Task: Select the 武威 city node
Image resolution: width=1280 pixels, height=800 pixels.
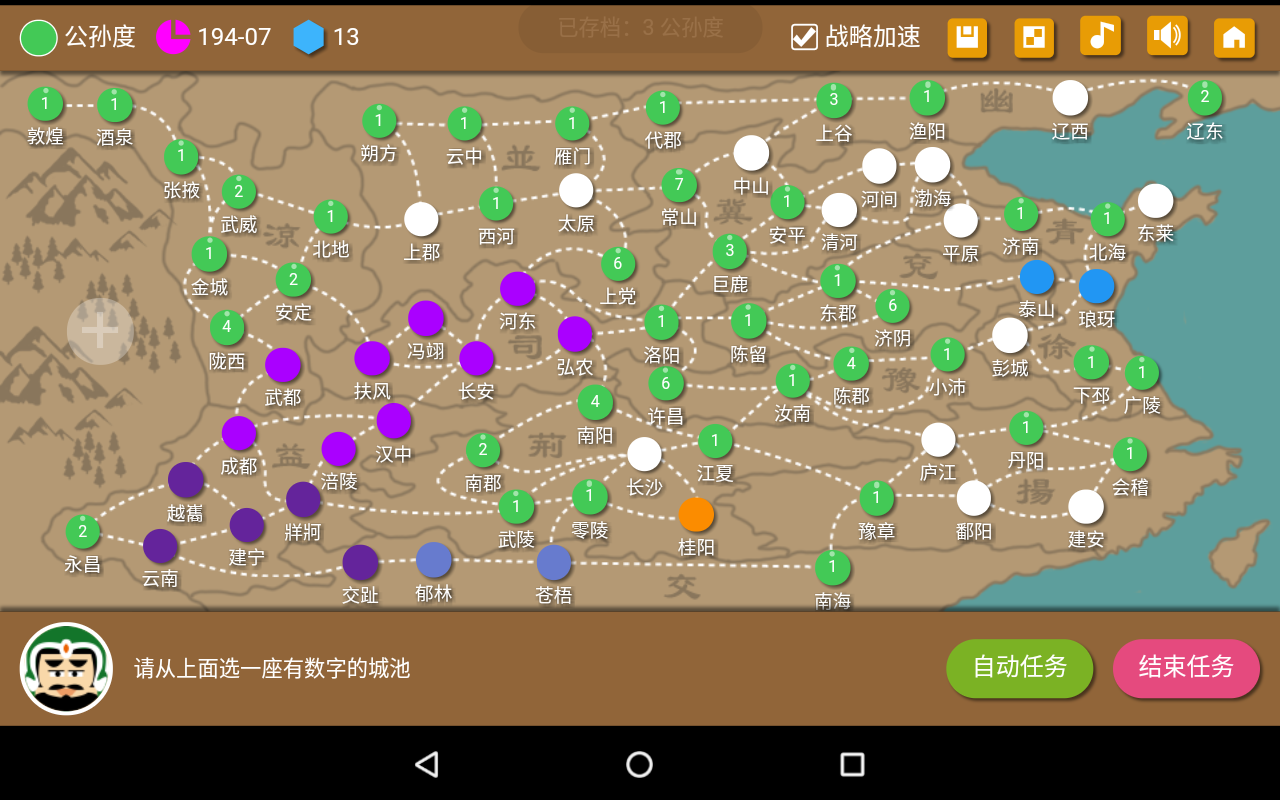Action: coord(239,192)
